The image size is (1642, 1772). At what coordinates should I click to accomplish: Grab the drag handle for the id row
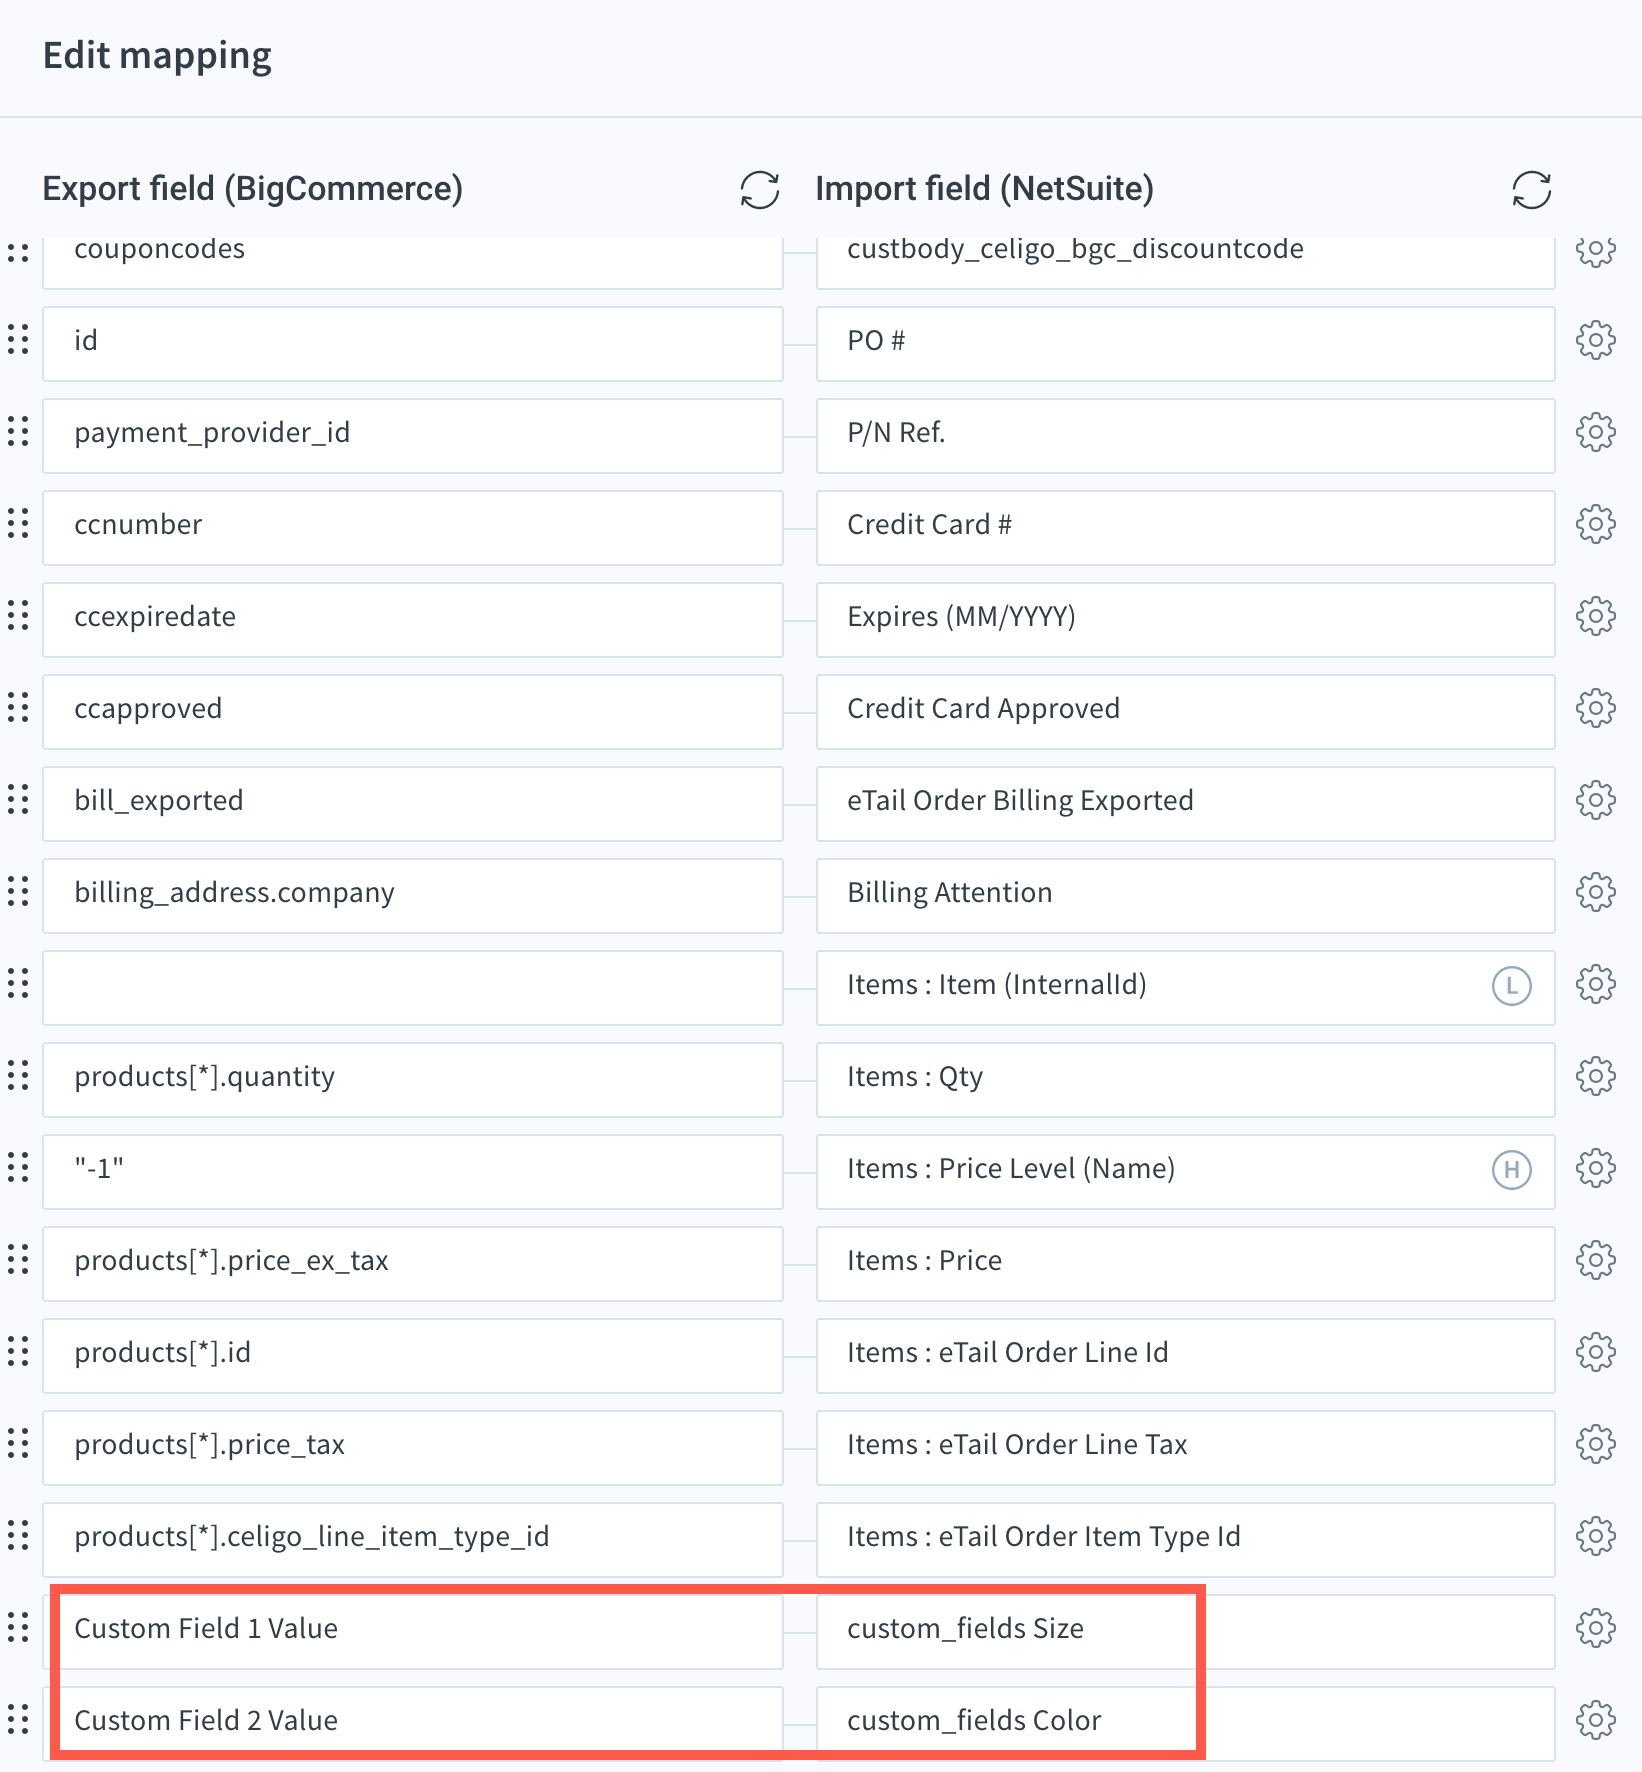[x=18, y=341]
